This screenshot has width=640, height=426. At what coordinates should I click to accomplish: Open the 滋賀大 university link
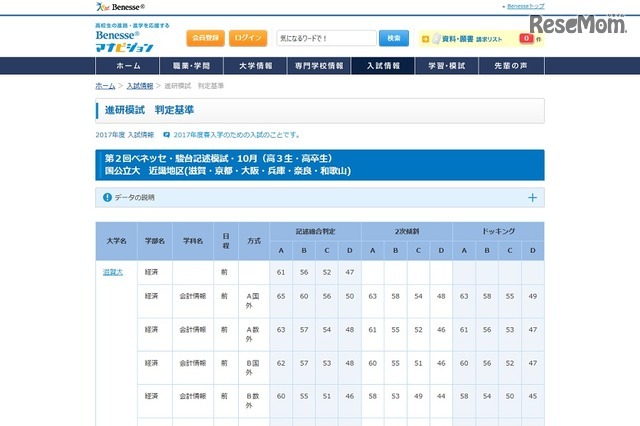pyautogui.click(x=113, y=272)
